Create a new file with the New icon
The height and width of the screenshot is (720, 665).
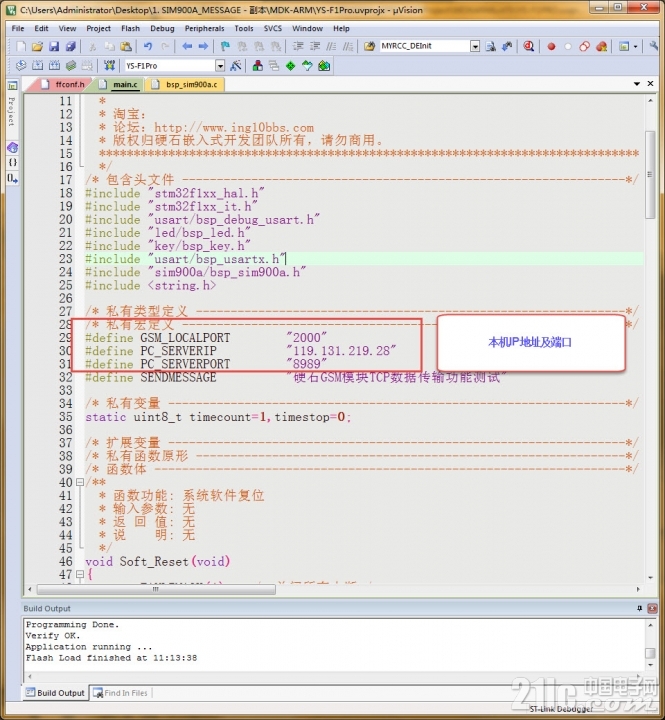[21, 46]
